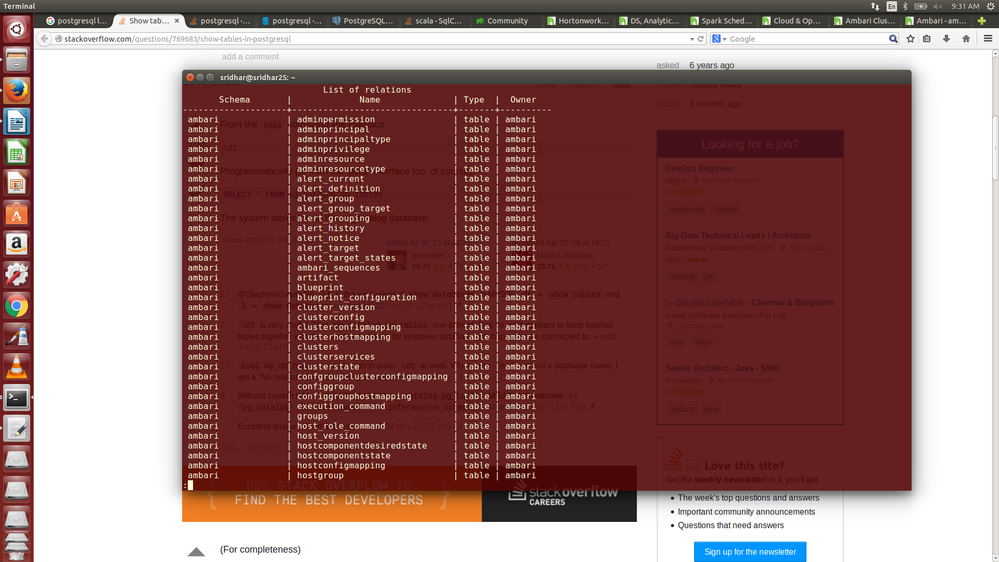Image resolution: width=999 pixels, height=562 pixels.
Task: Open the browser Downloads arrow icon
Action: [x=946, y=39]
